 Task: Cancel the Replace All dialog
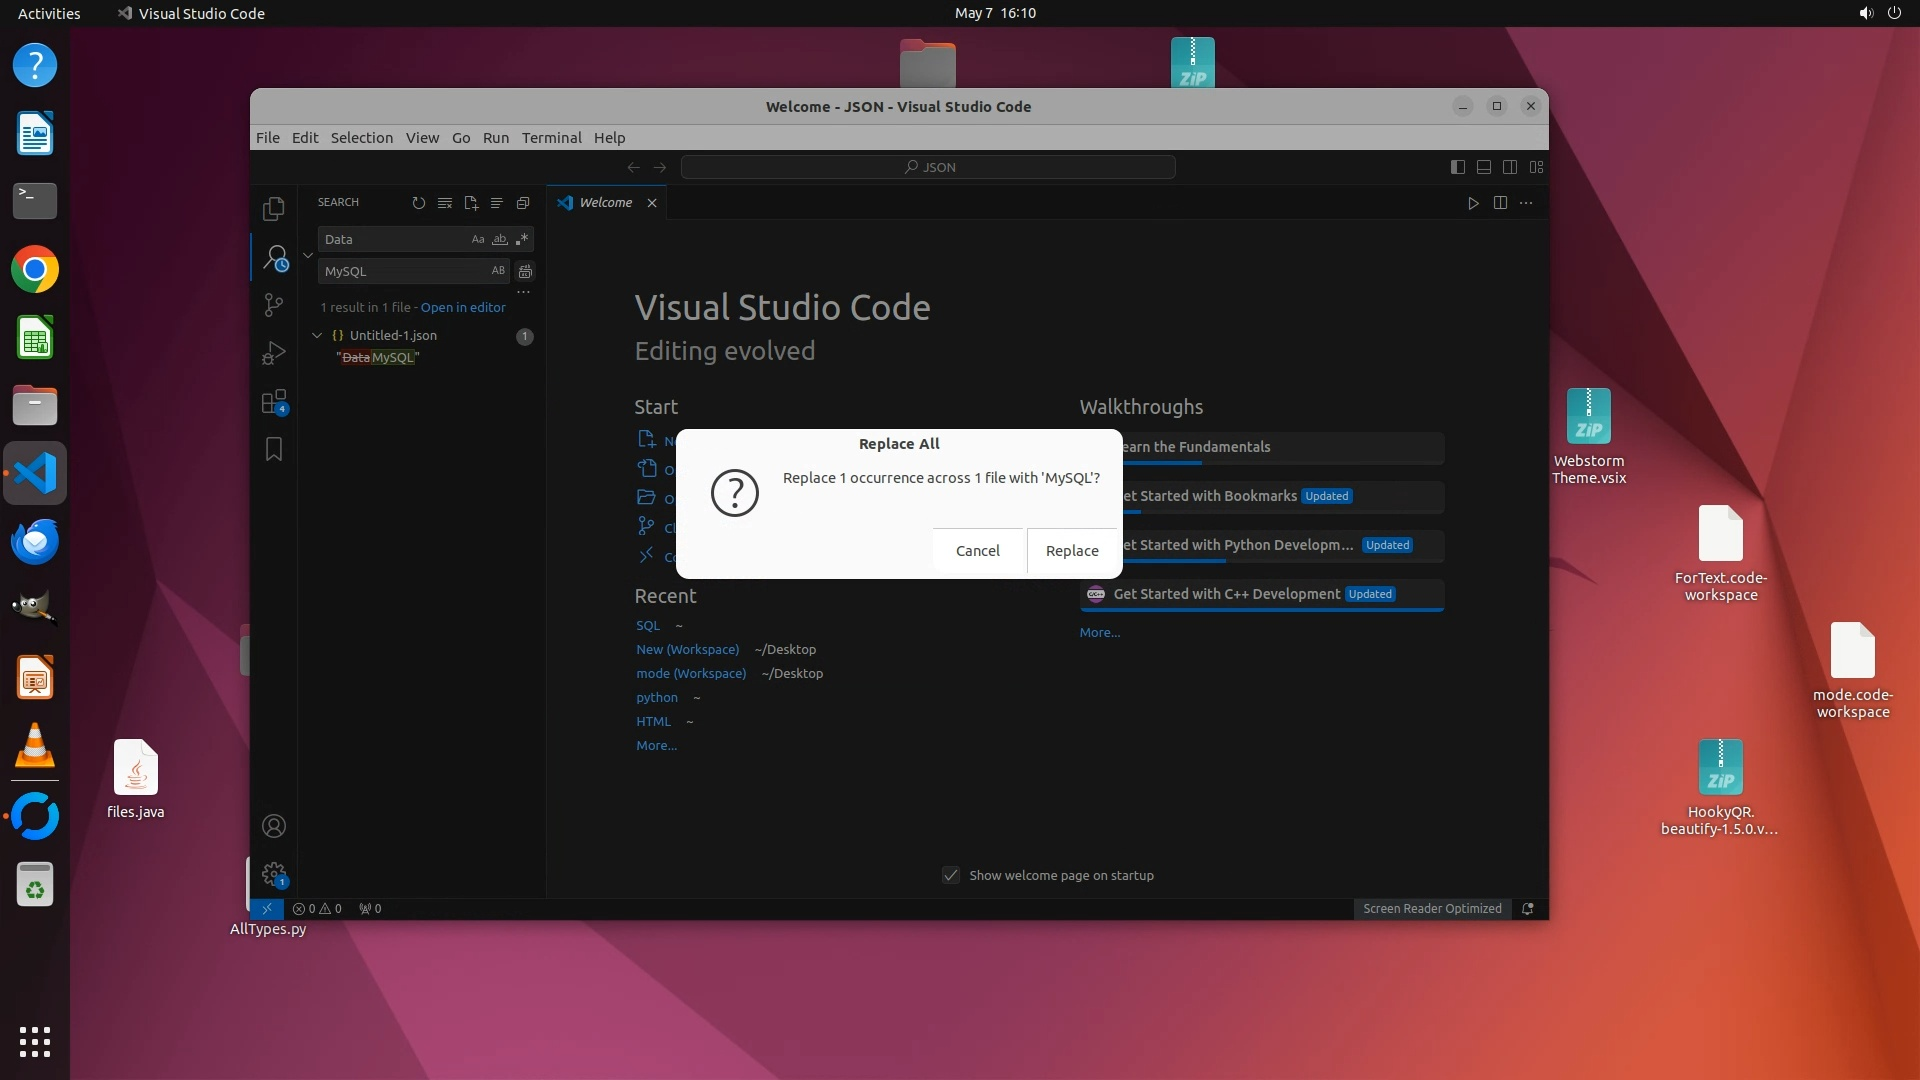977,551
